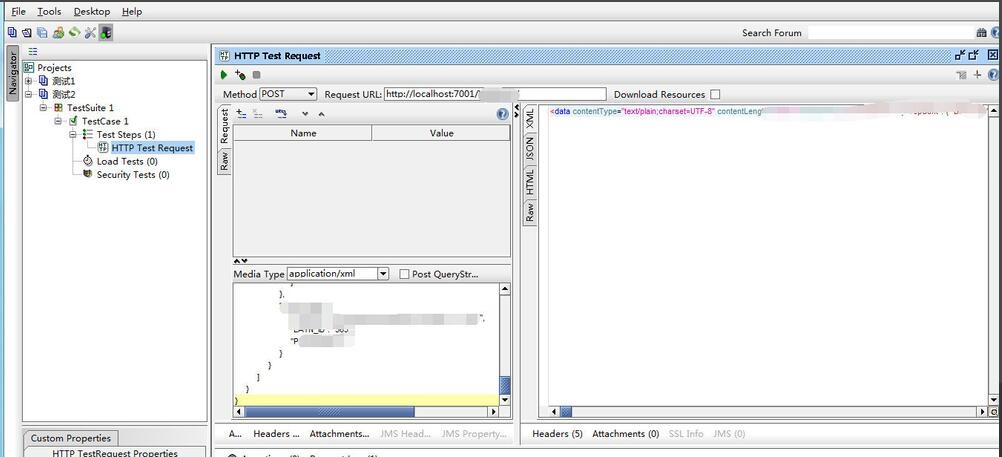Switch to the request Raw vertical tab
1002x457 pixels.
(x=224, y=160)
